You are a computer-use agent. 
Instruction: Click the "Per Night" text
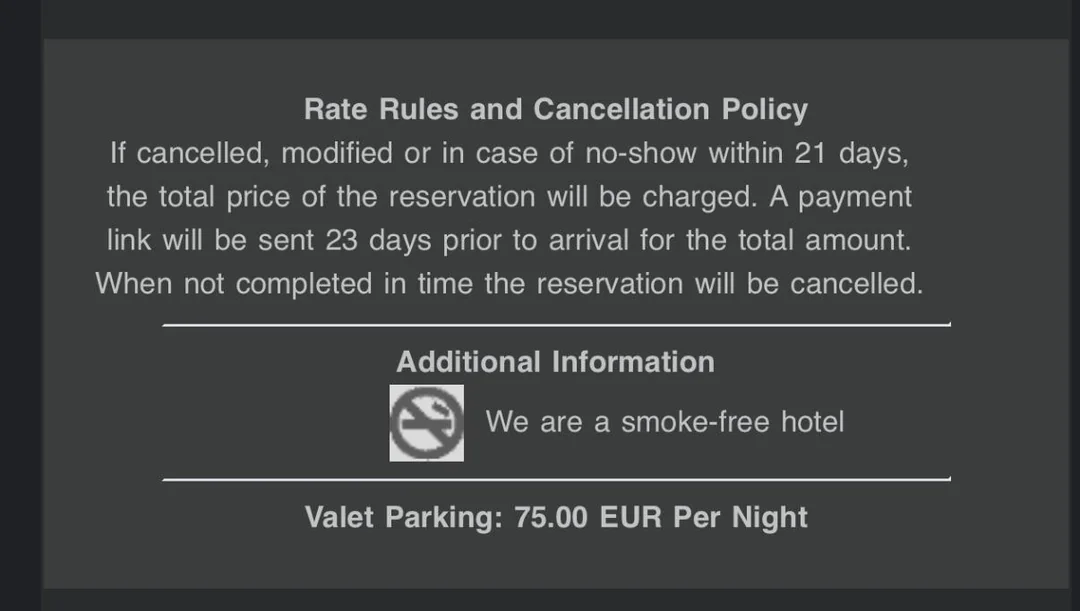[740, 518]
